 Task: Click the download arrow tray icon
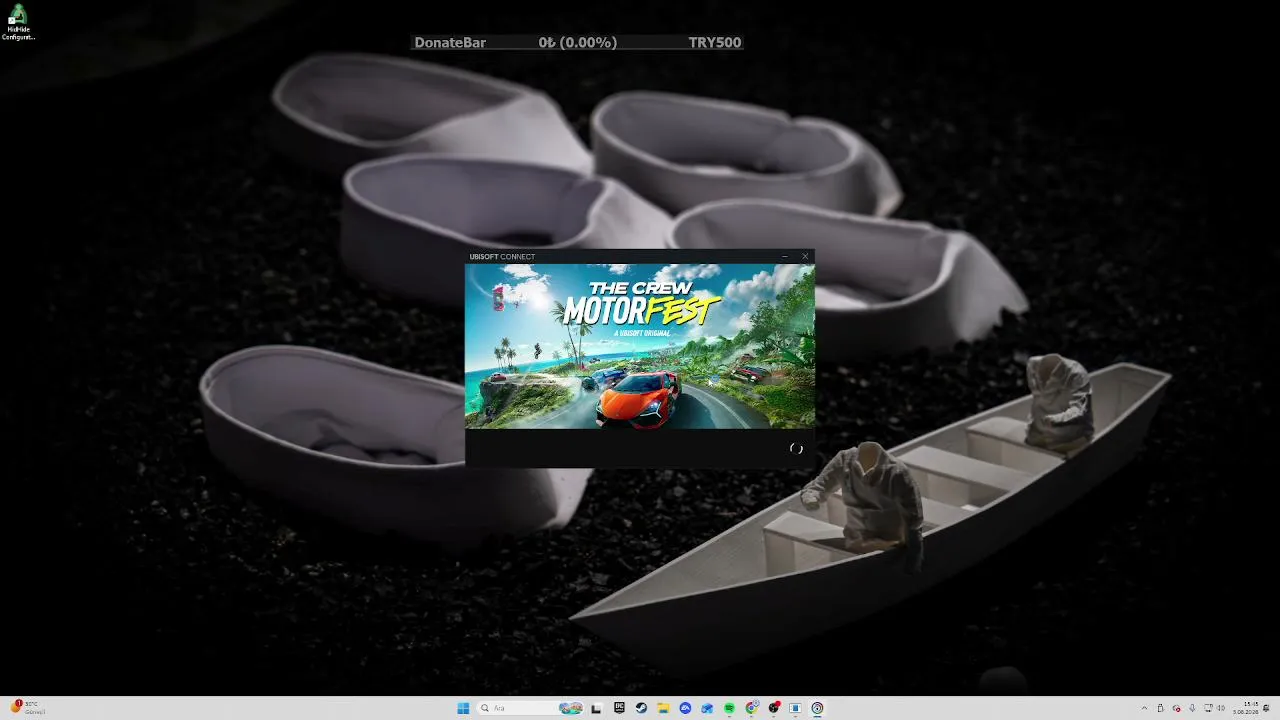1192,708
